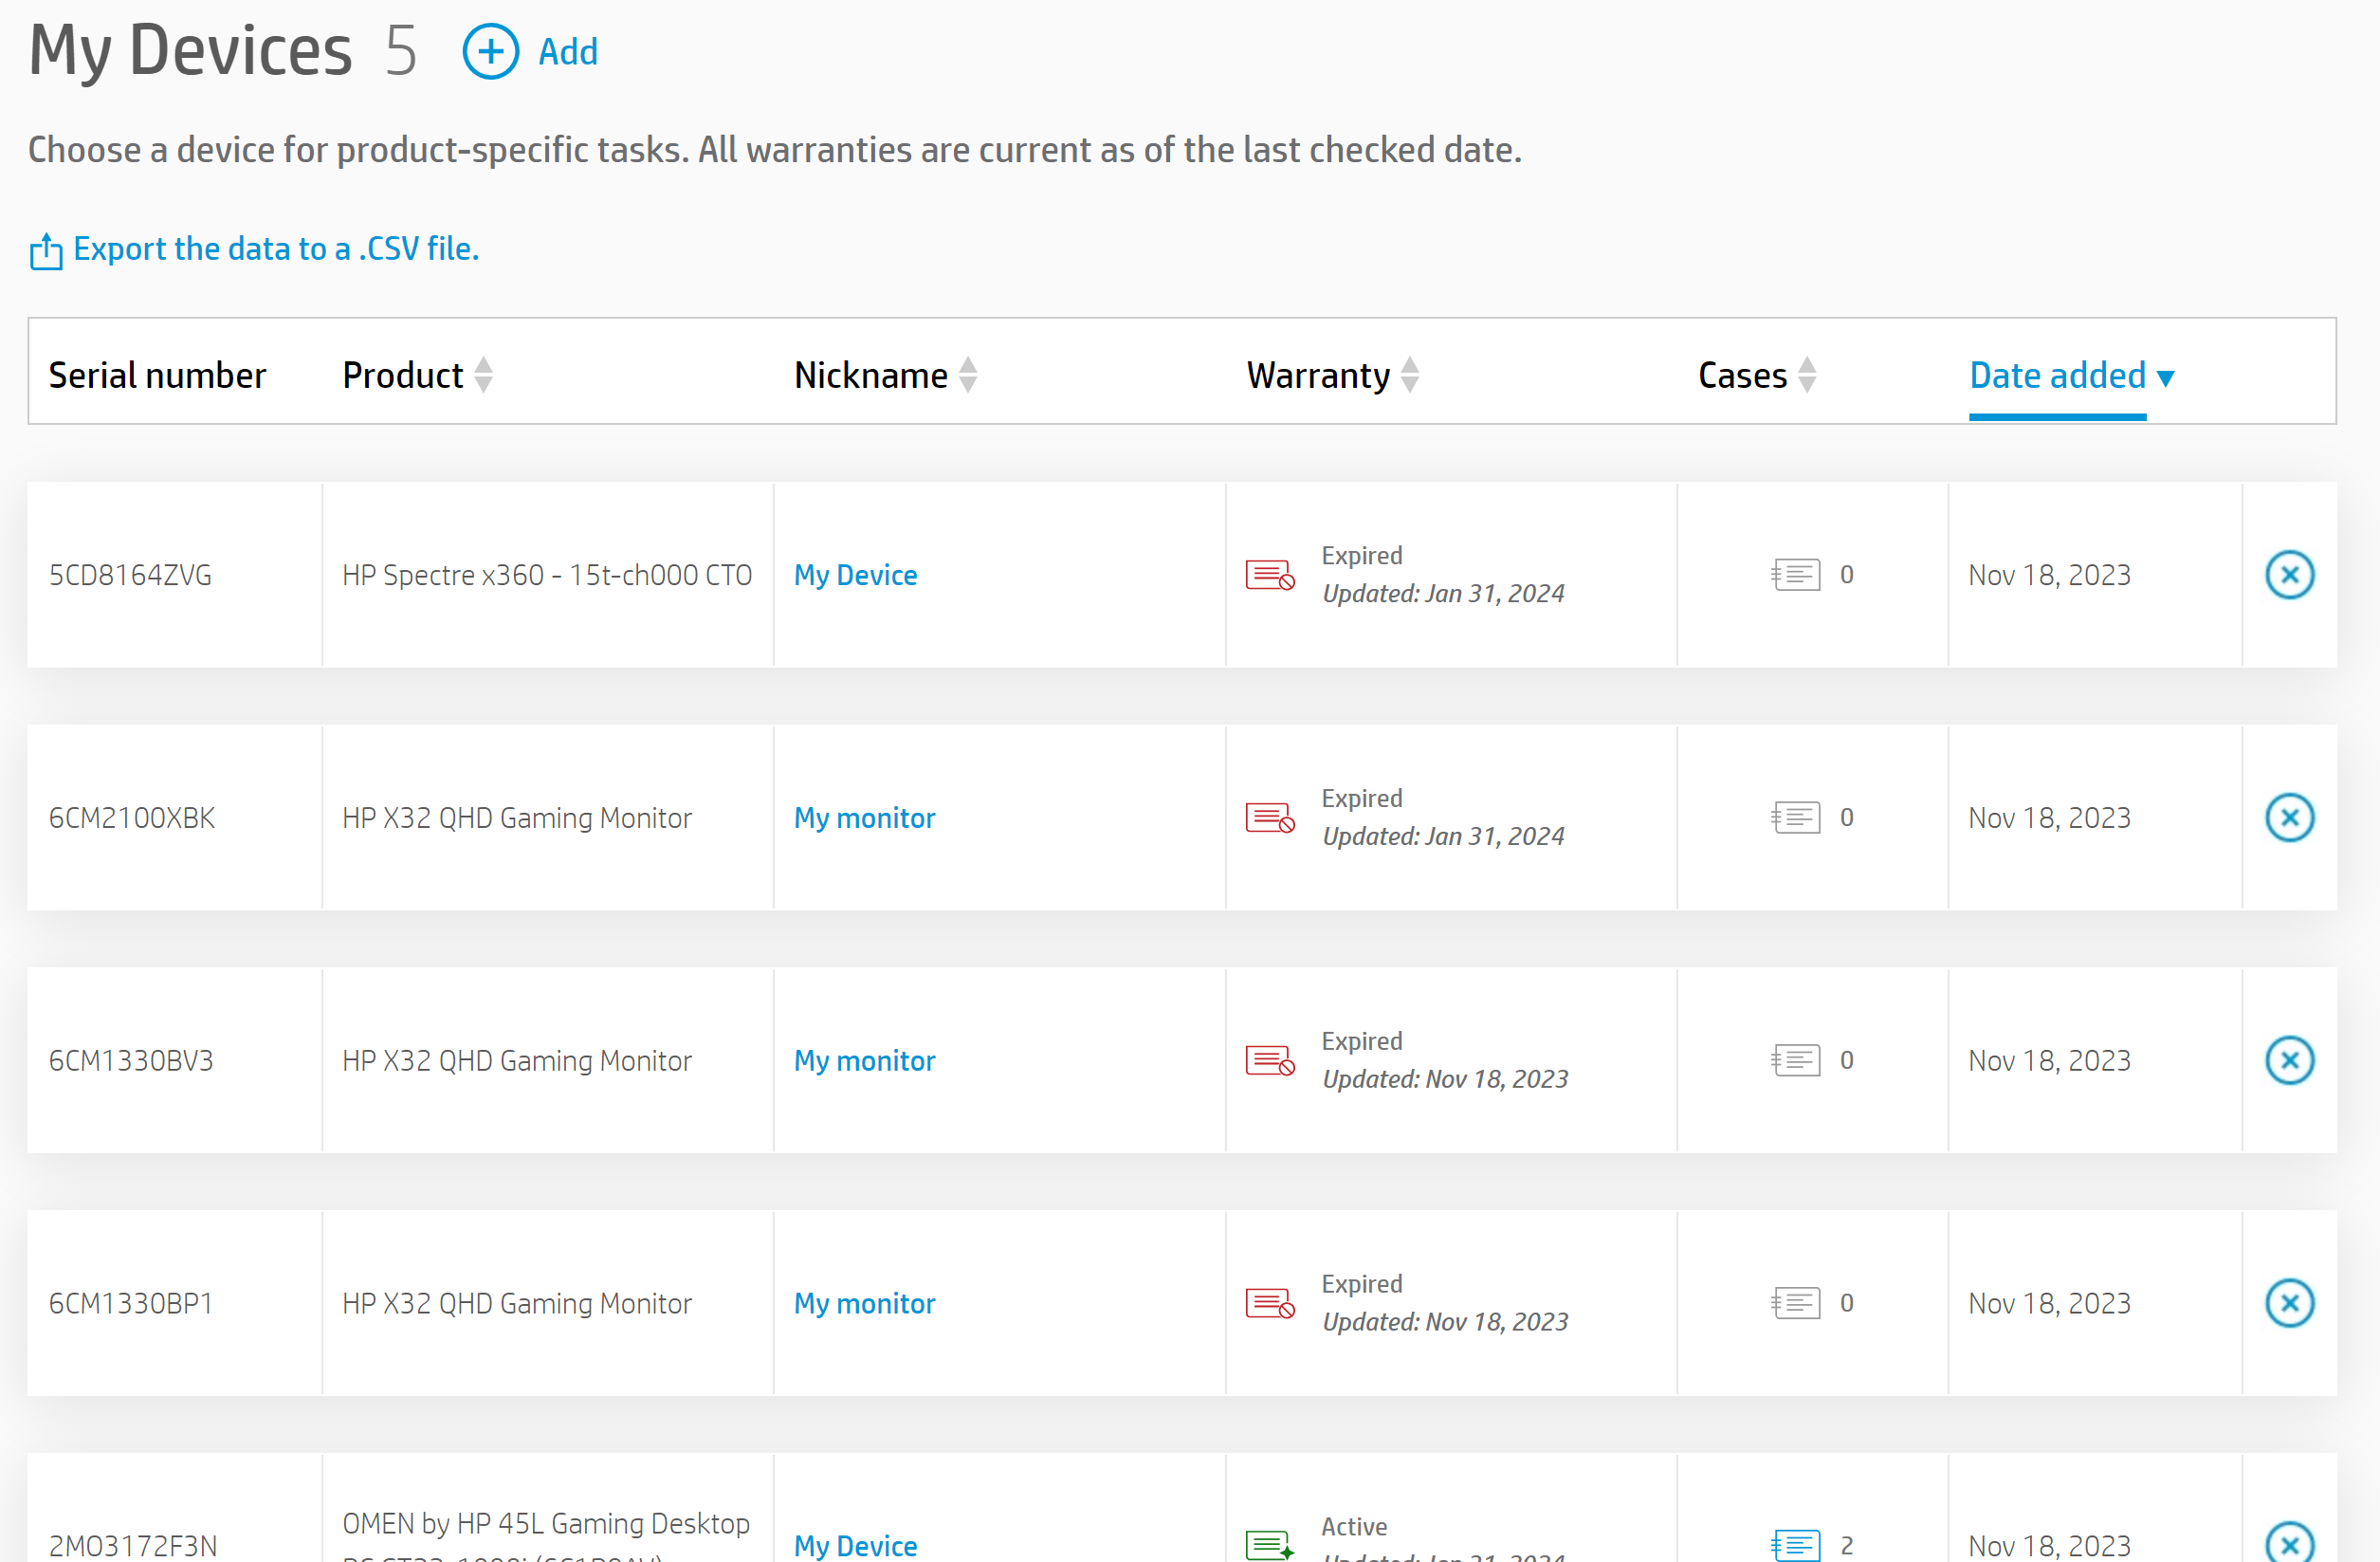
Task: Click cases icon showing 2 for 2M03172F3N
Action: coord(1796,1545)
